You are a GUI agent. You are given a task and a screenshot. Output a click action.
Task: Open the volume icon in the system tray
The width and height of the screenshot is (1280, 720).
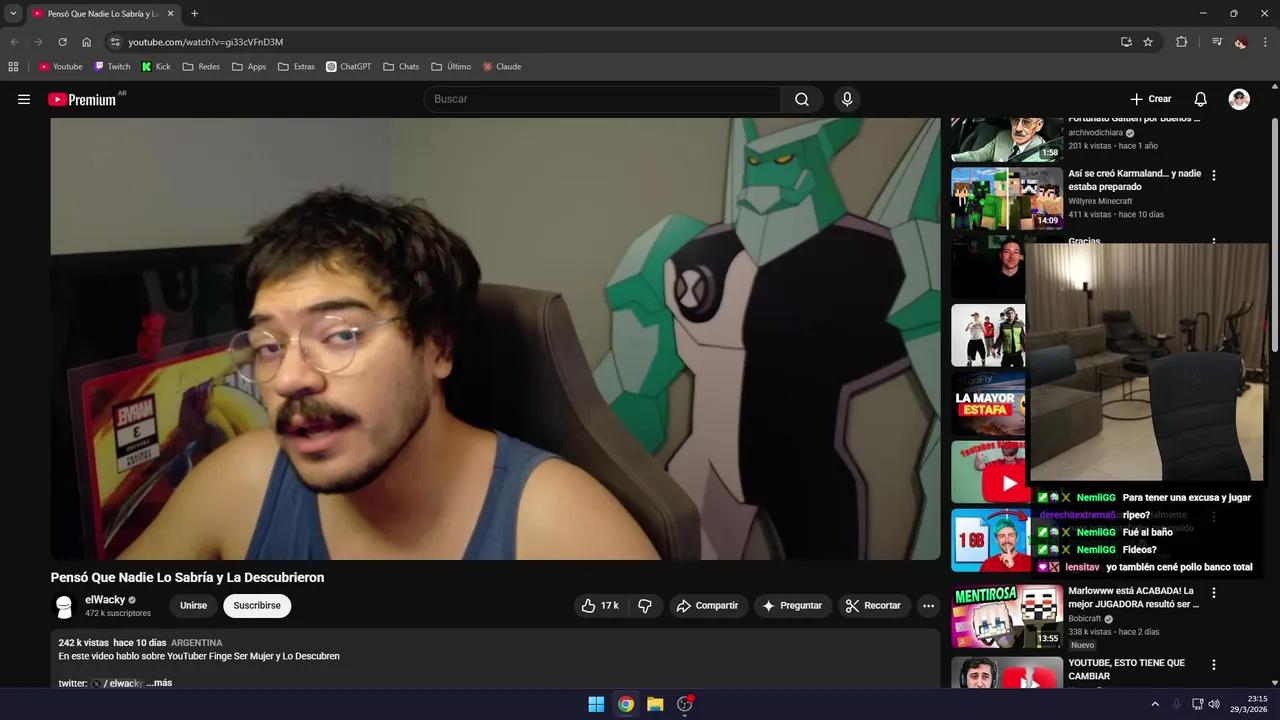(x=1214, y=704)
